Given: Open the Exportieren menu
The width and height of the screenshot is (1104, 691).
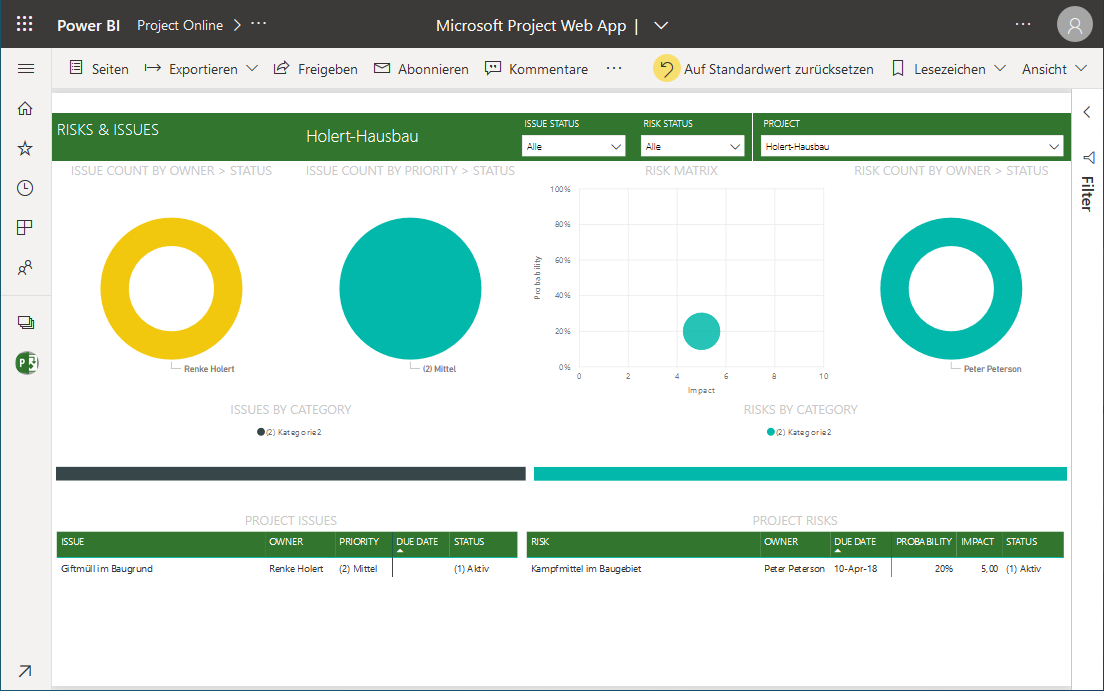Looking at the screenshot, I should pyautogui.click(x=201, y=68).
